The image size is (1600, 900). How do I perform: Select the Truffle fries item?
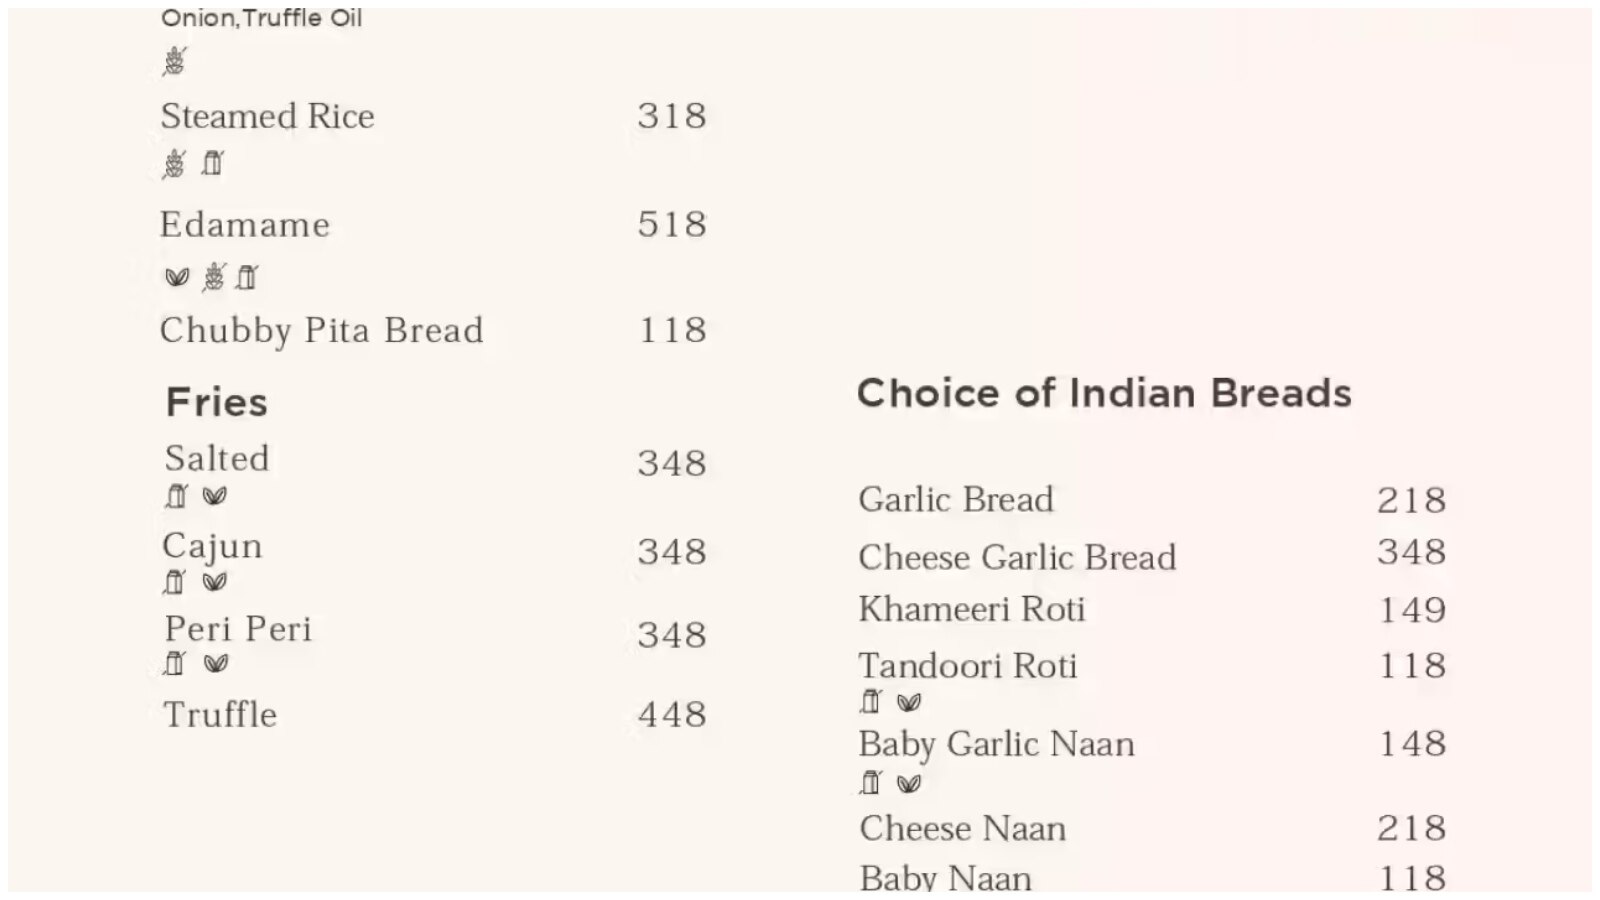coord(220,715)
